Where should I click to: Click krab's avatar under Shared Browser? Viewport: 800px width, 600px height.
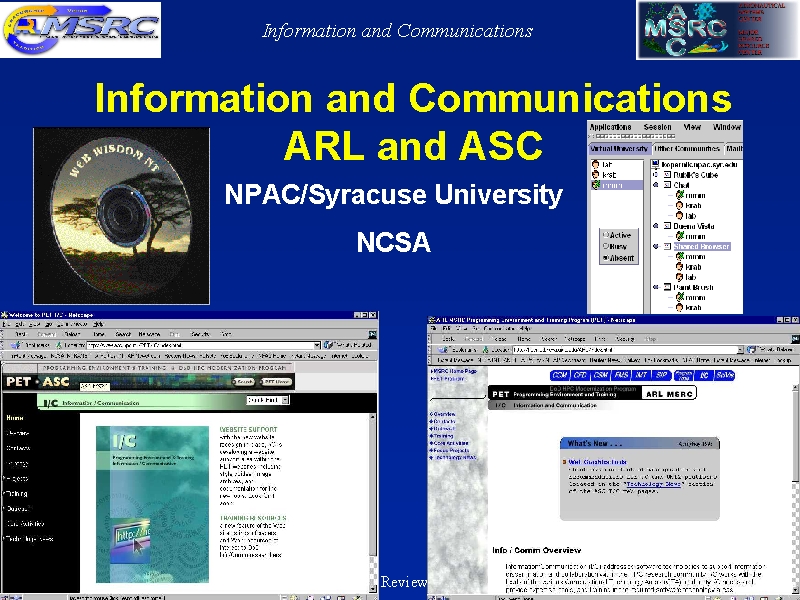[x=680, y=266]
